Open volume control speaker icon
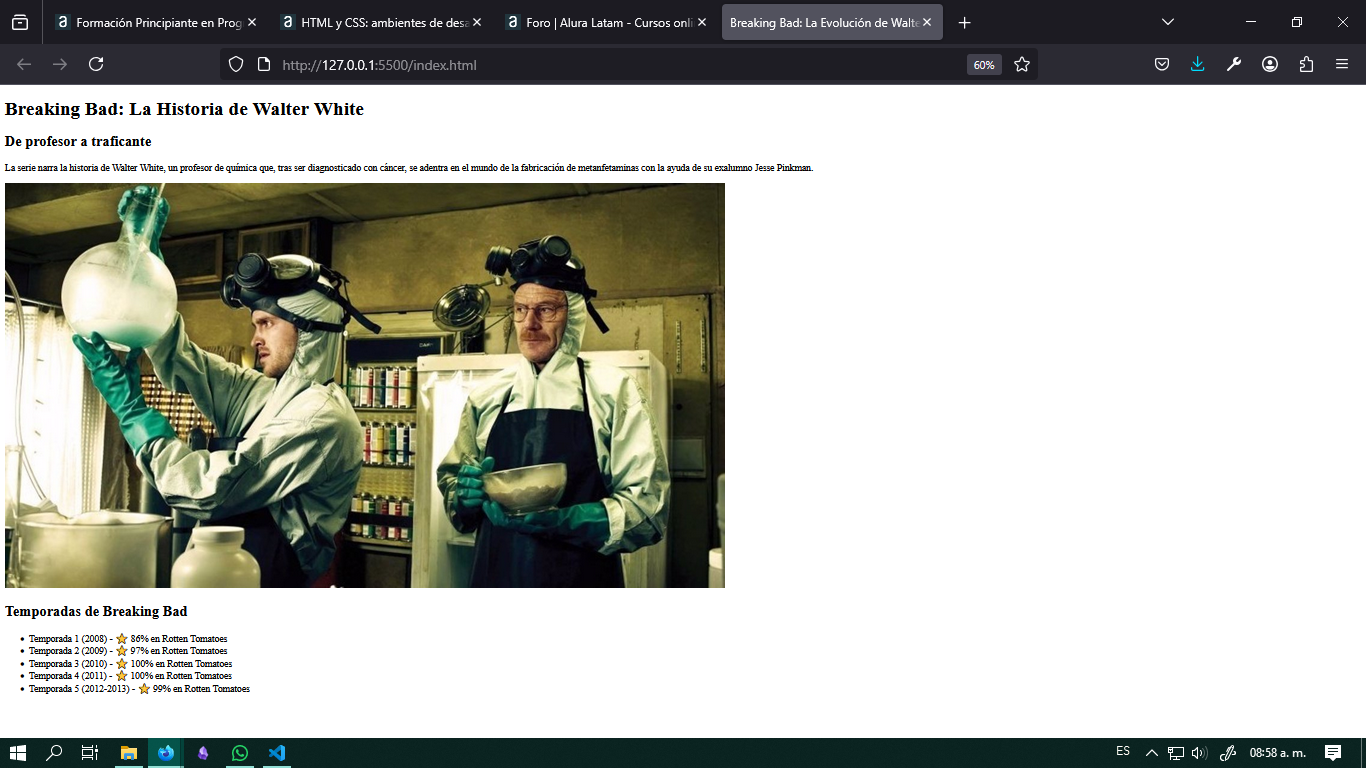The image size is (1366, 768). (x=1200, y=753)
